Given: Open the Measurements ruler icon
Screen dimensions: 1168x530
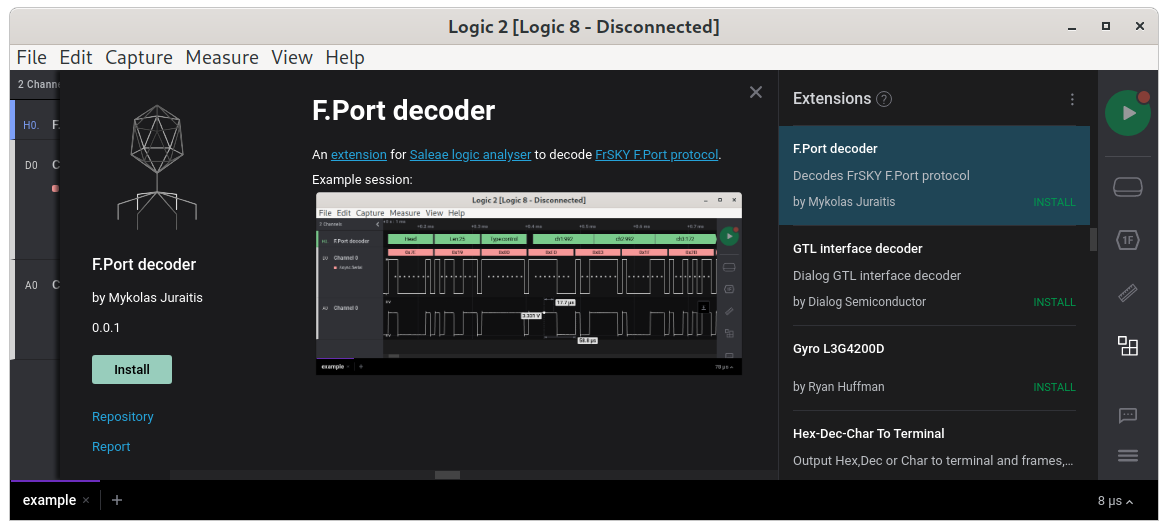Looking at the screenshot, I should click(1128, 293).
